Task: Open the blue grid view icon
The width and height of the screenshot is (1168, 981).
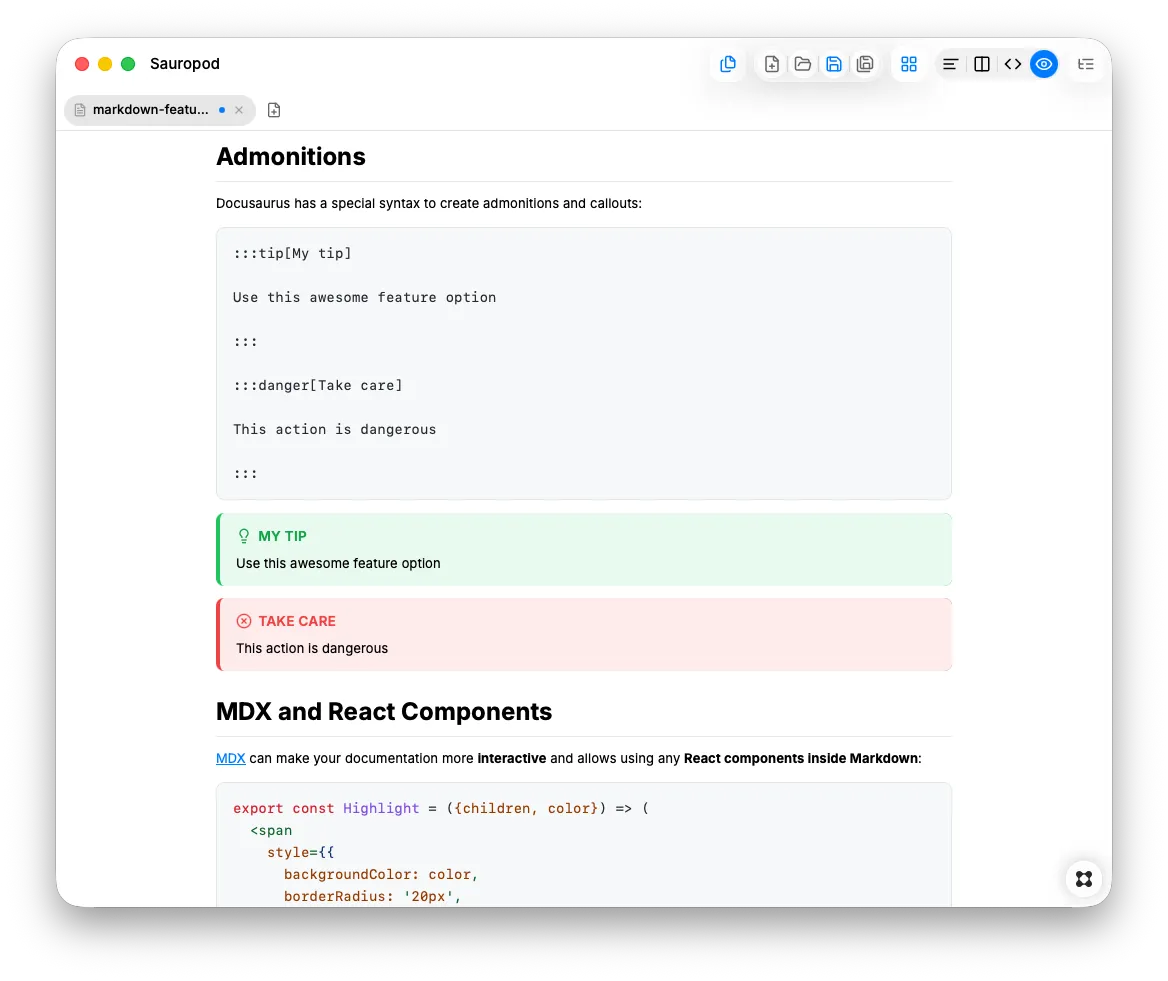Action: pyautogui.click(x=909, y=64)
